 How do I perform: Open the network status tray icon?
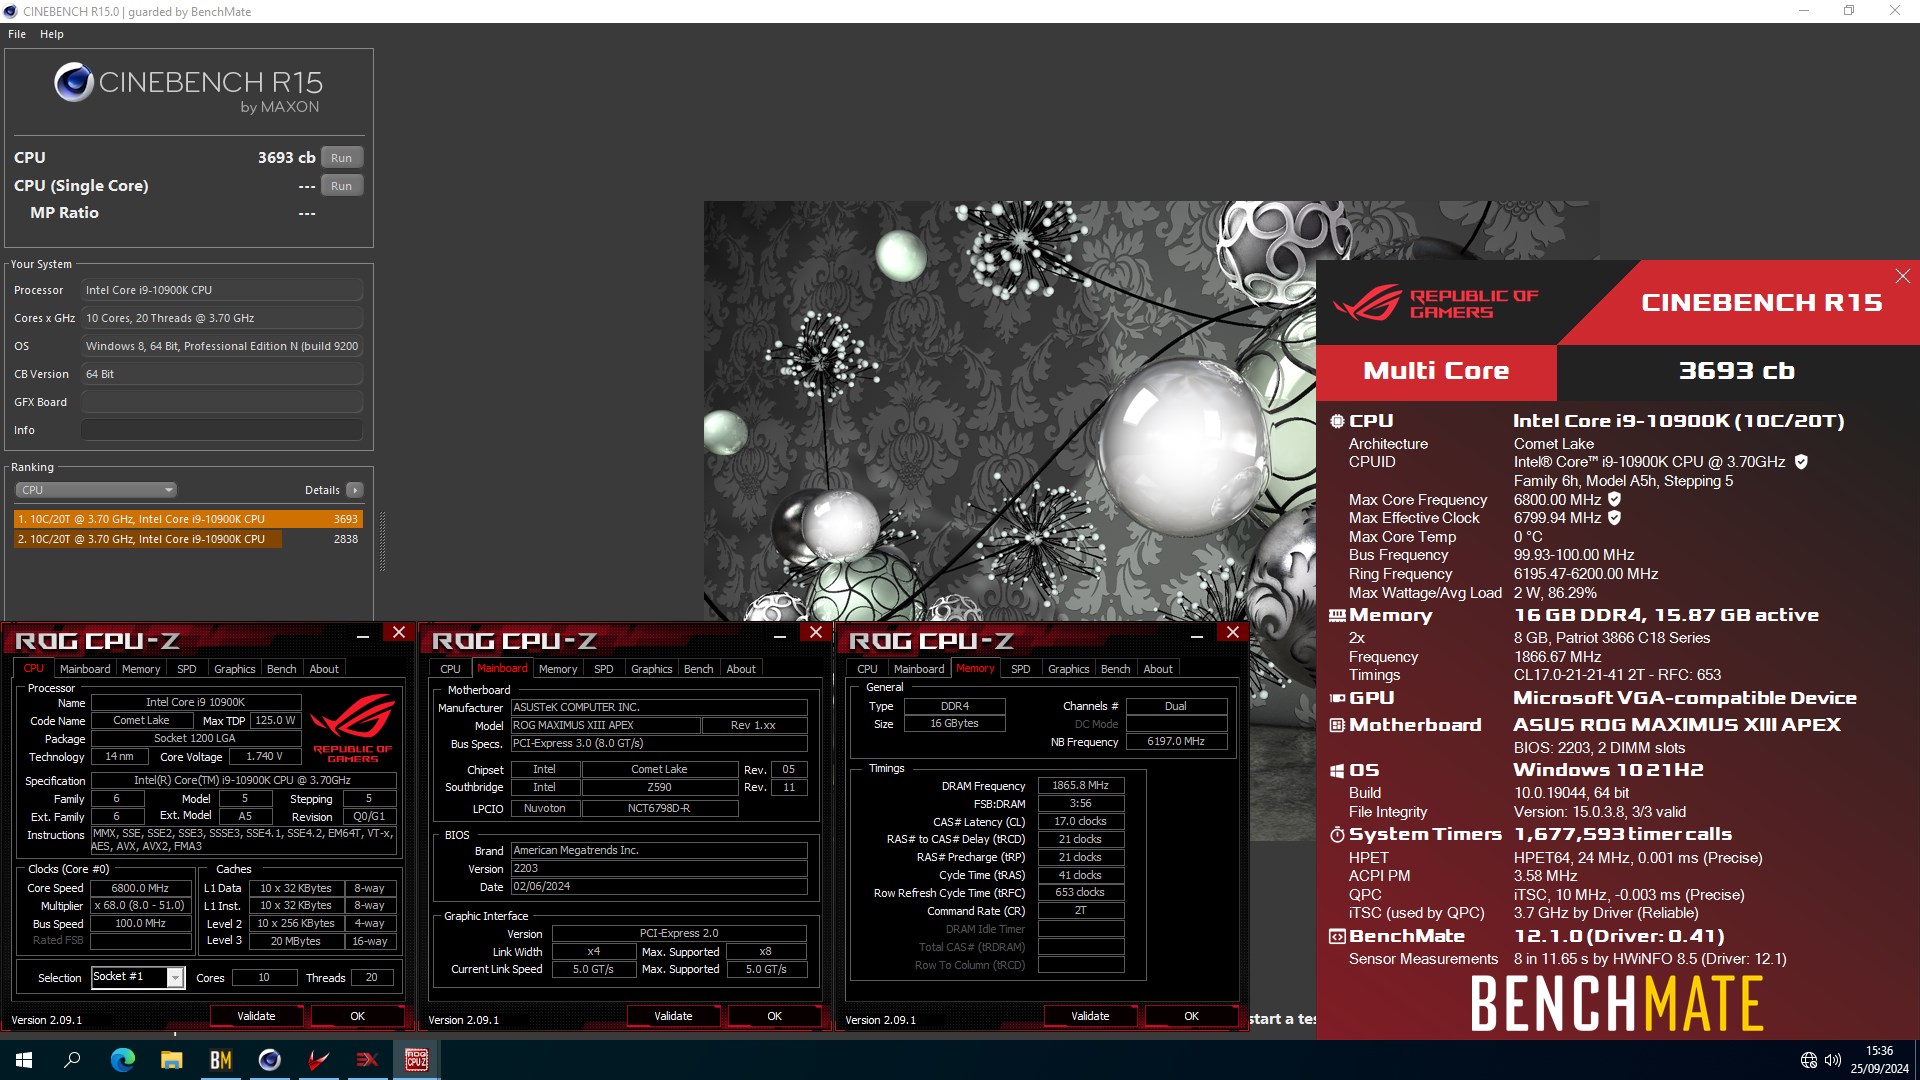pyautogui.click(x=1808, y=1060)
